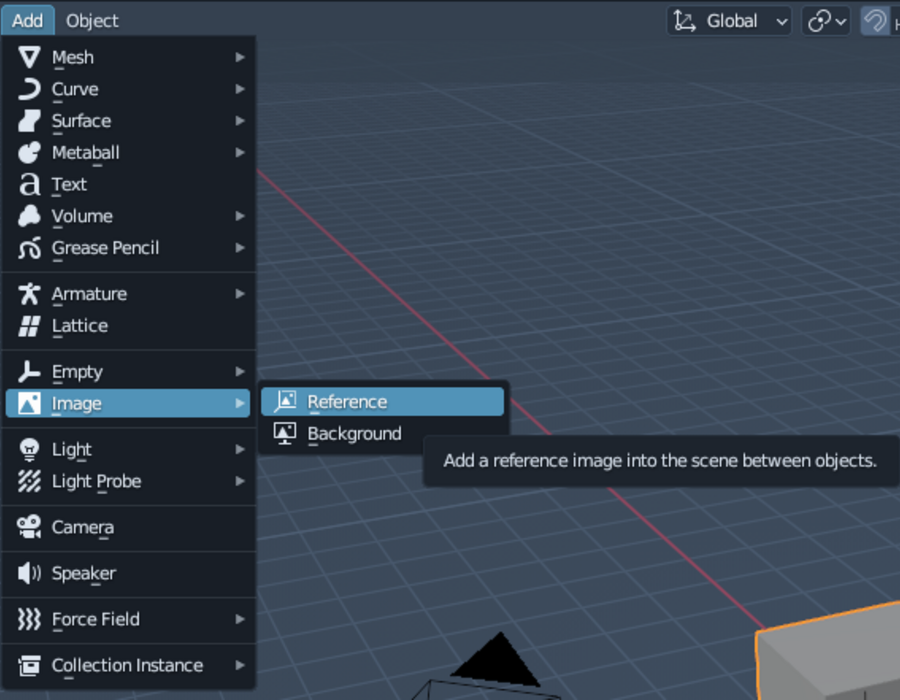This screenshot has height=700, width=900.
Task: Choose Reference from Image submenu
Action: [382, 402]
